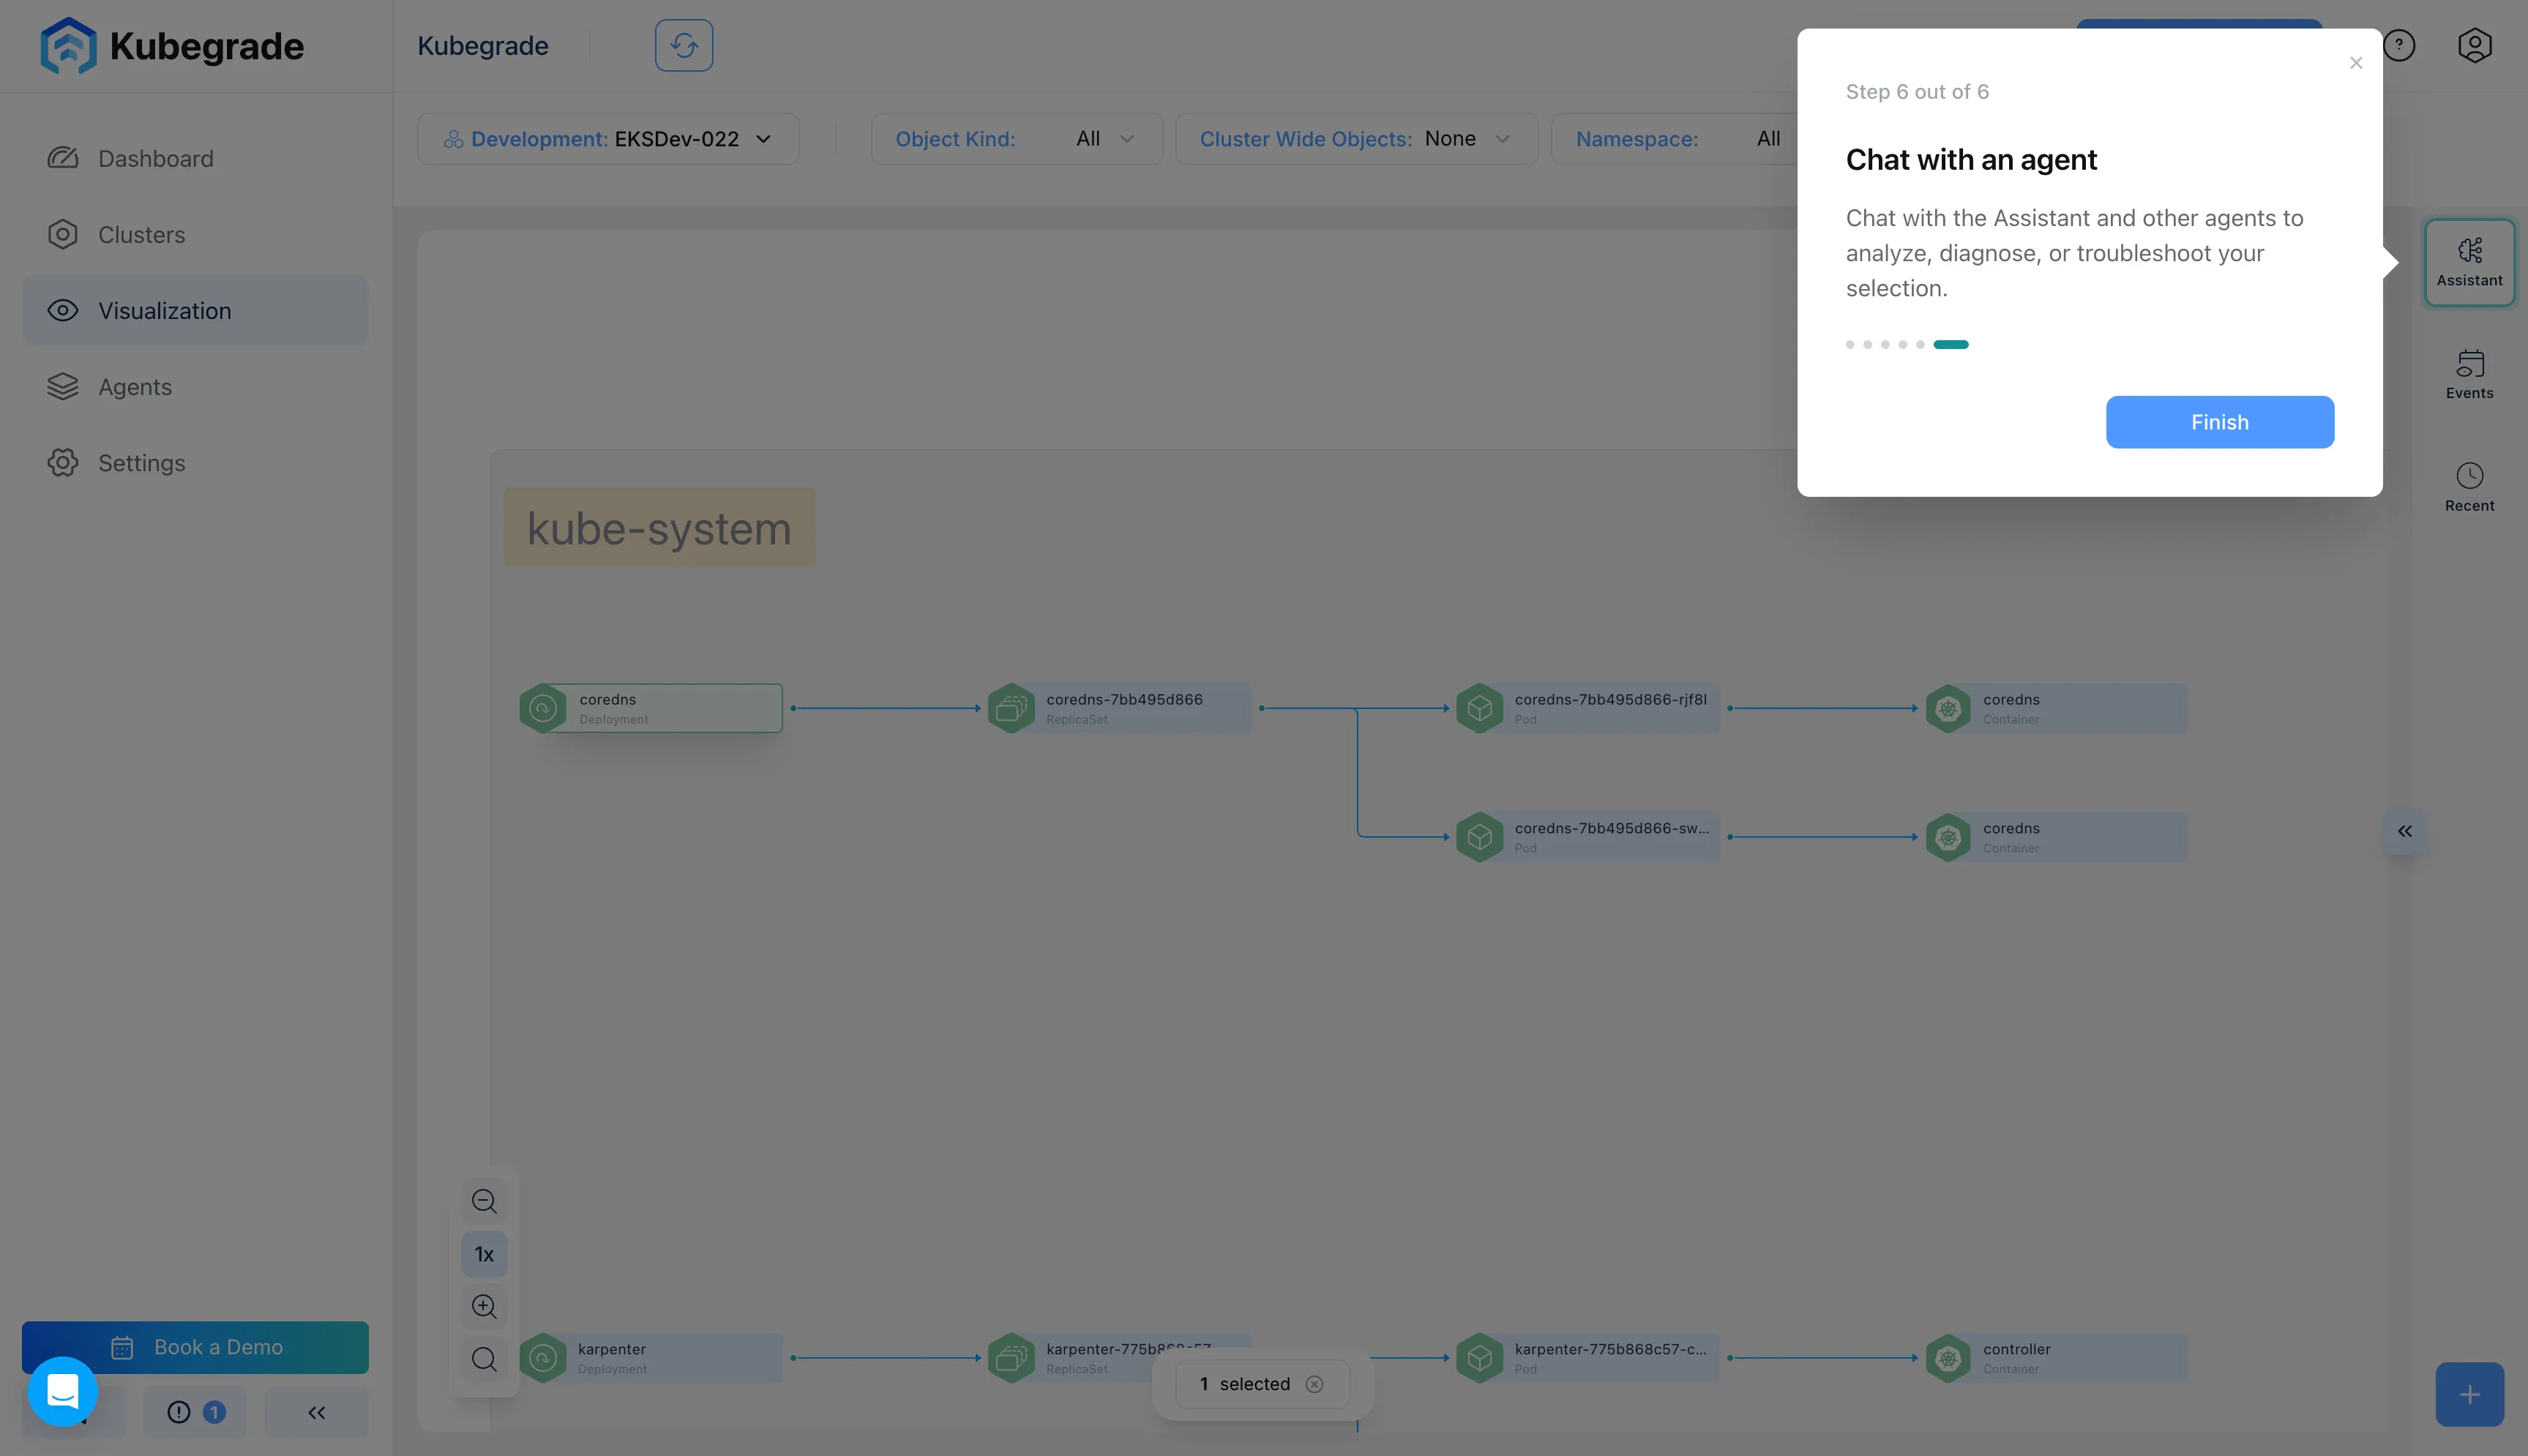Select the coredns Deployment node

[x=651, y=708]
